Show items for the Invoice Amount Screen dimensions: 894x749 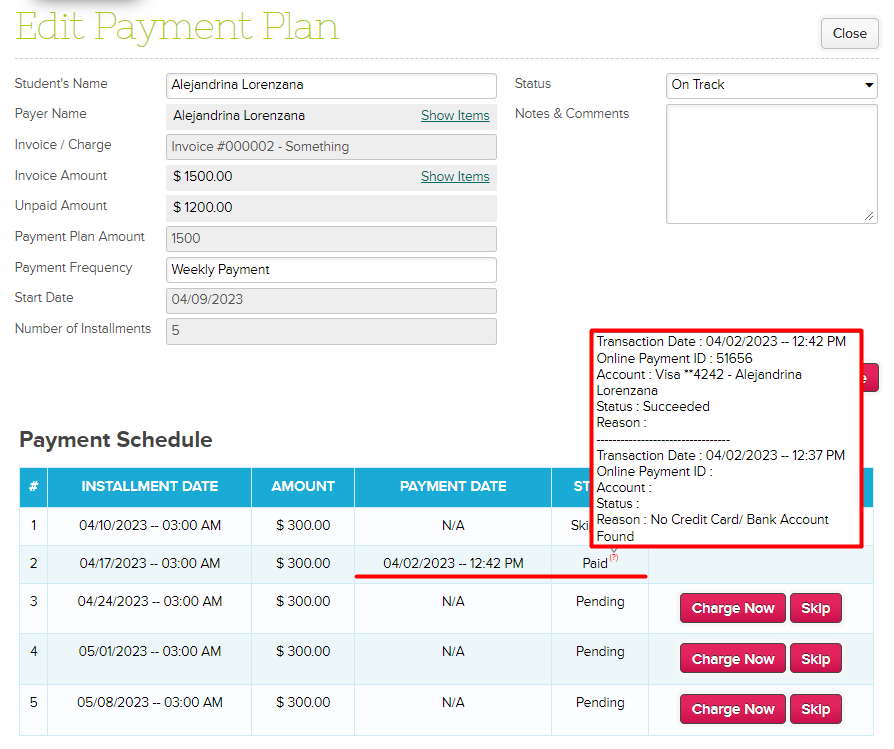(x=455, y=177)
